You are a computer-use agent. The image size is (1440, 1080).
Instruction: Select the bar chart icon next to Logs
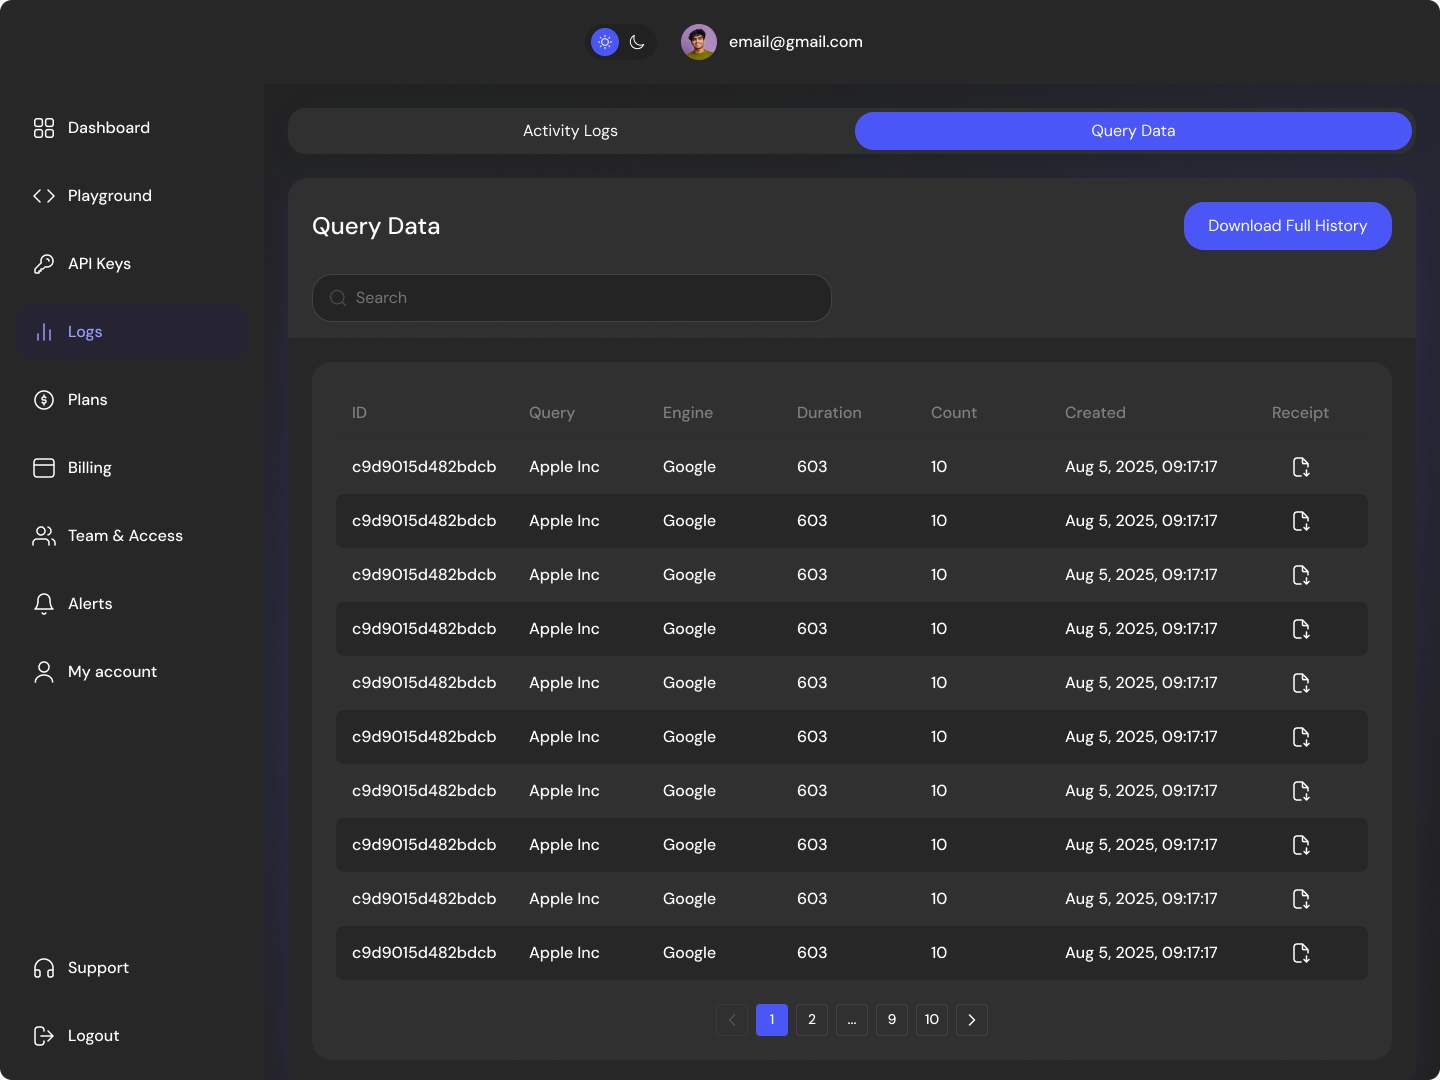click(43, 332)
